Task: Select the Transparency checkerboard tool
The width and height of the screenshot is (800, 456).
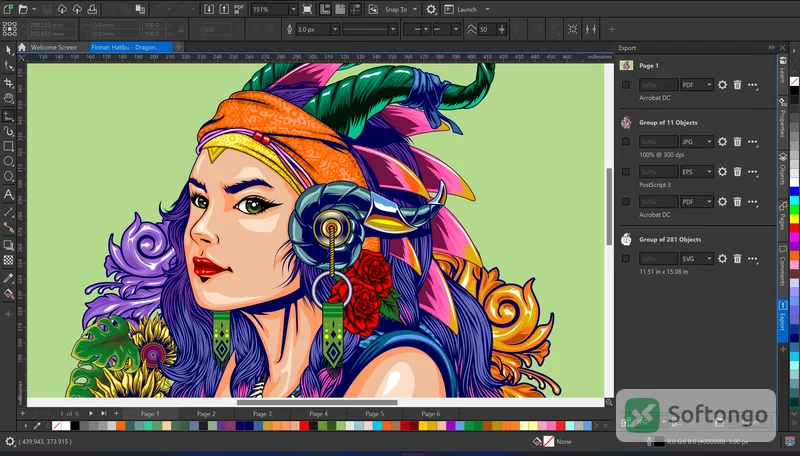Action: pos(9,260)
